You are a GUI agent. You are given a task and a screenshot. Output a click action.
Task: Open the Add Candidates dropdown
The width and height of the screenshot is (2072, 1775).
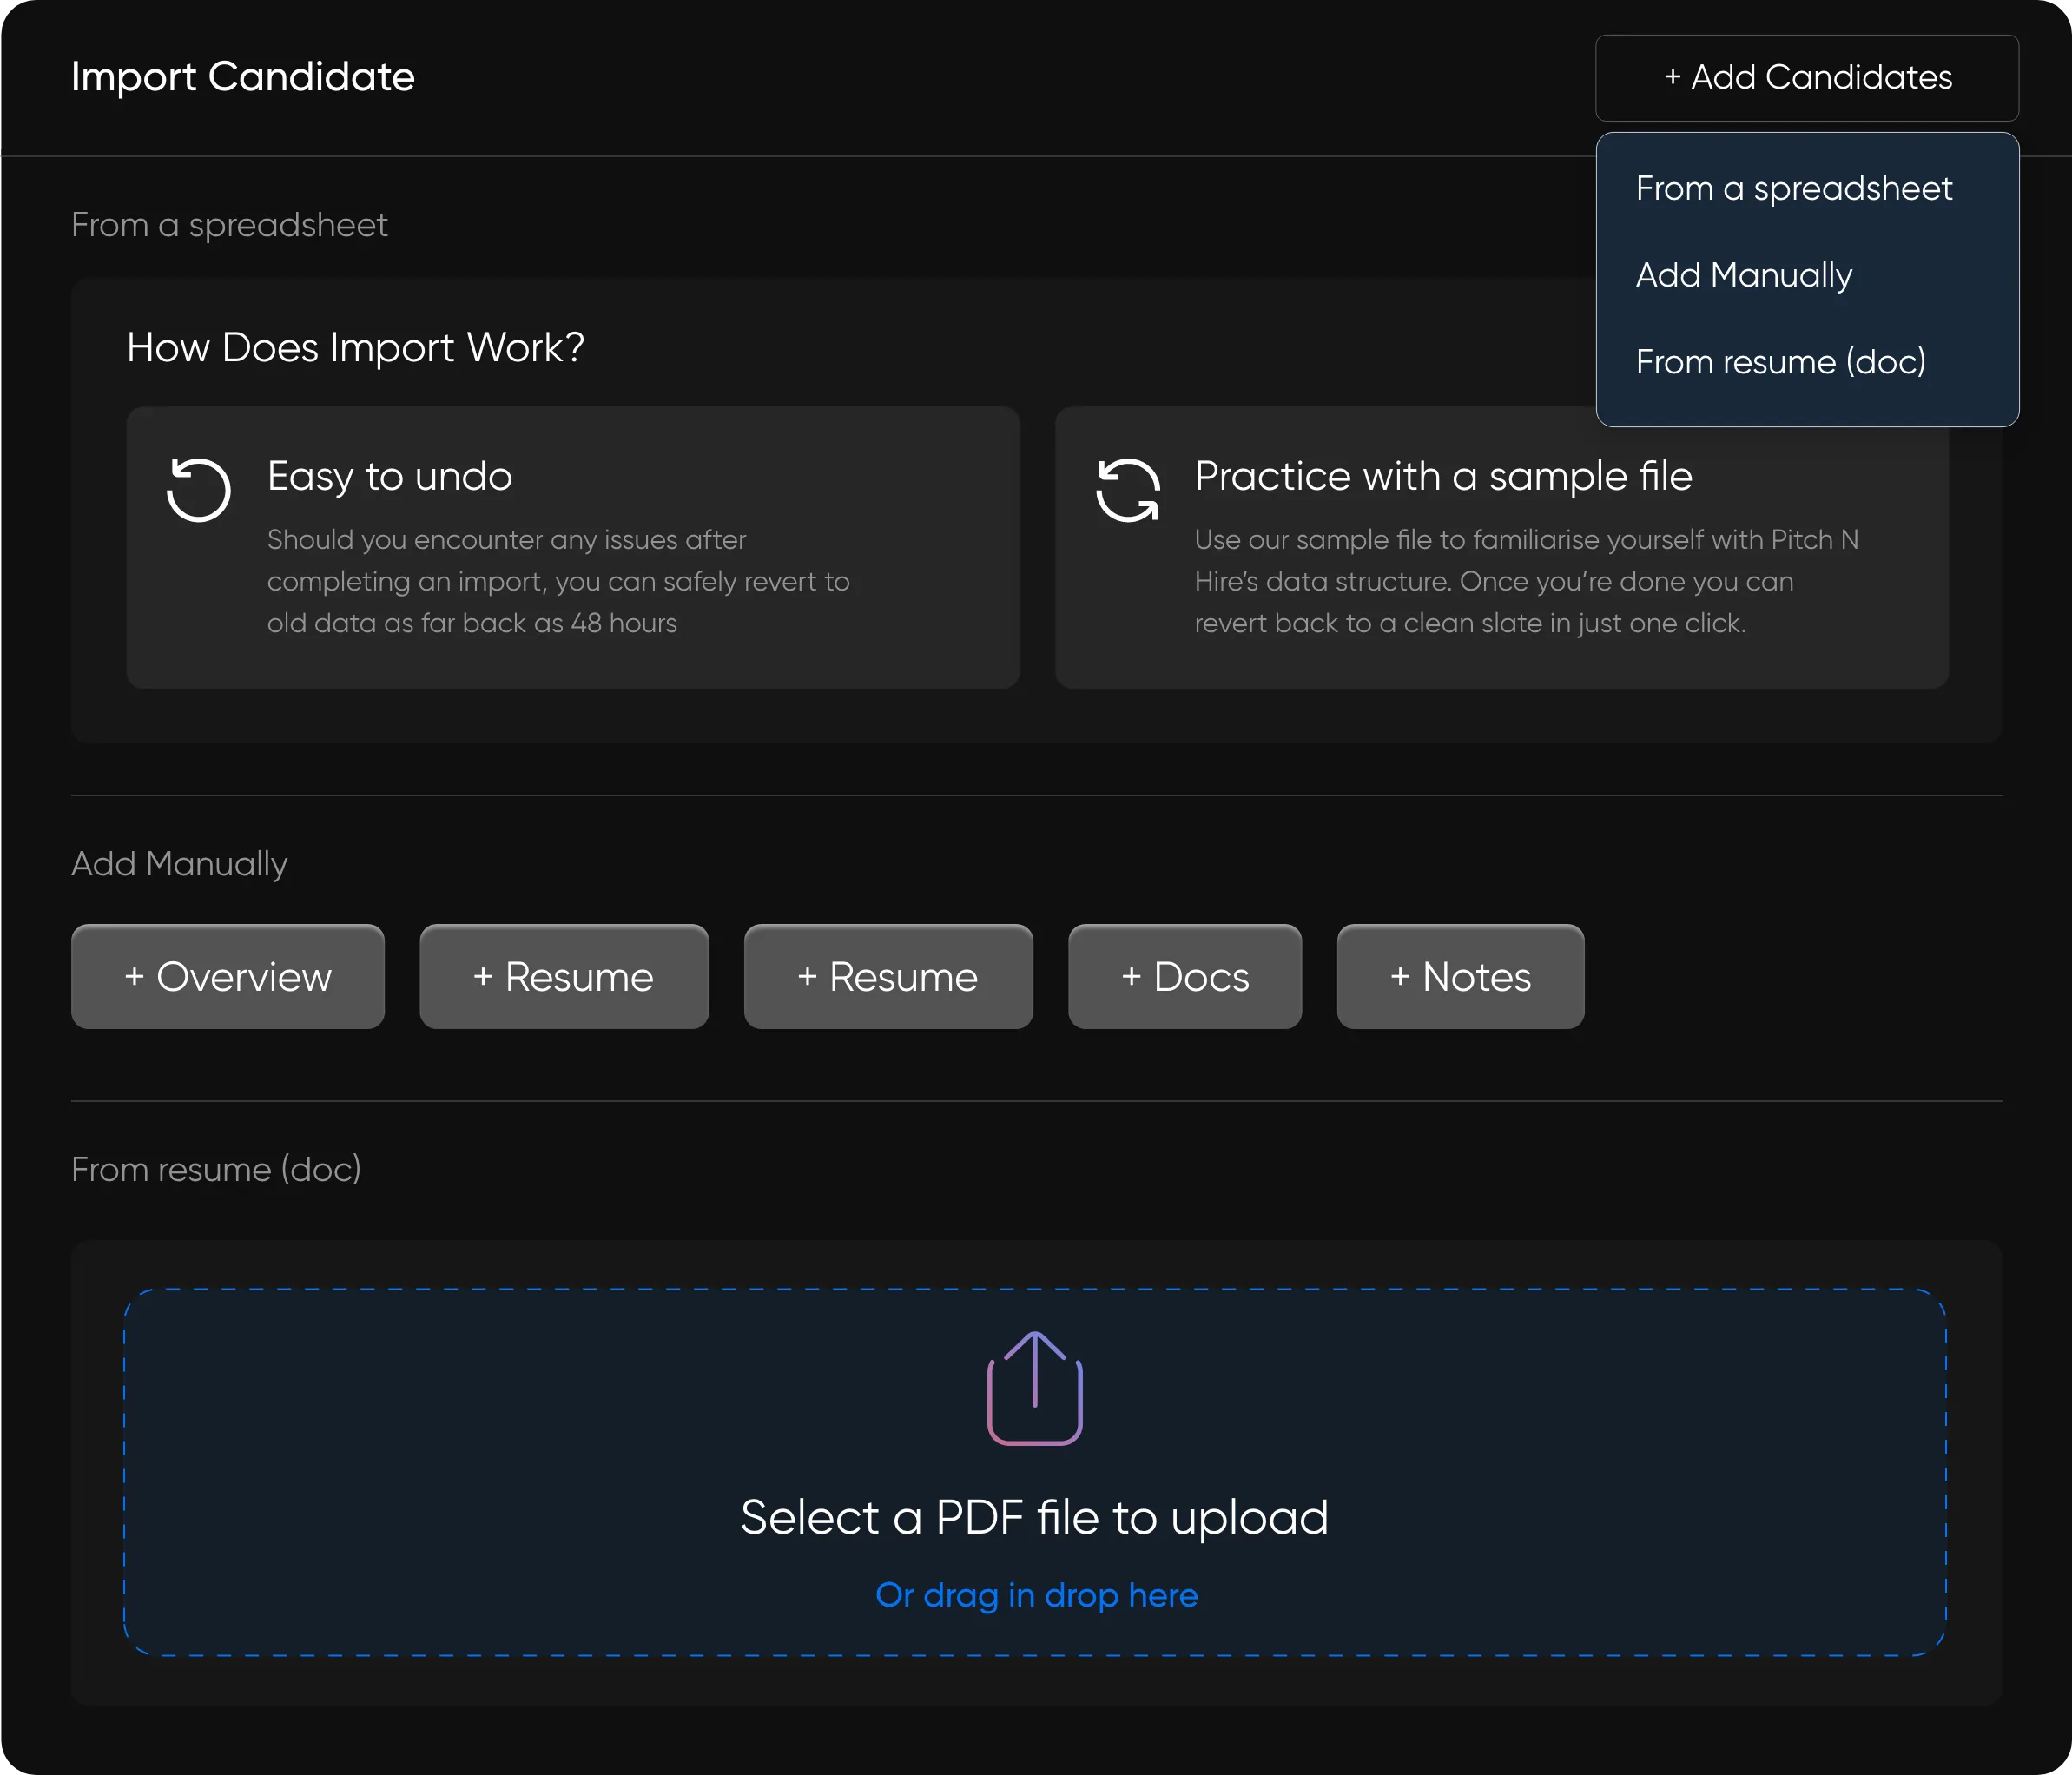pos(1806,77)
